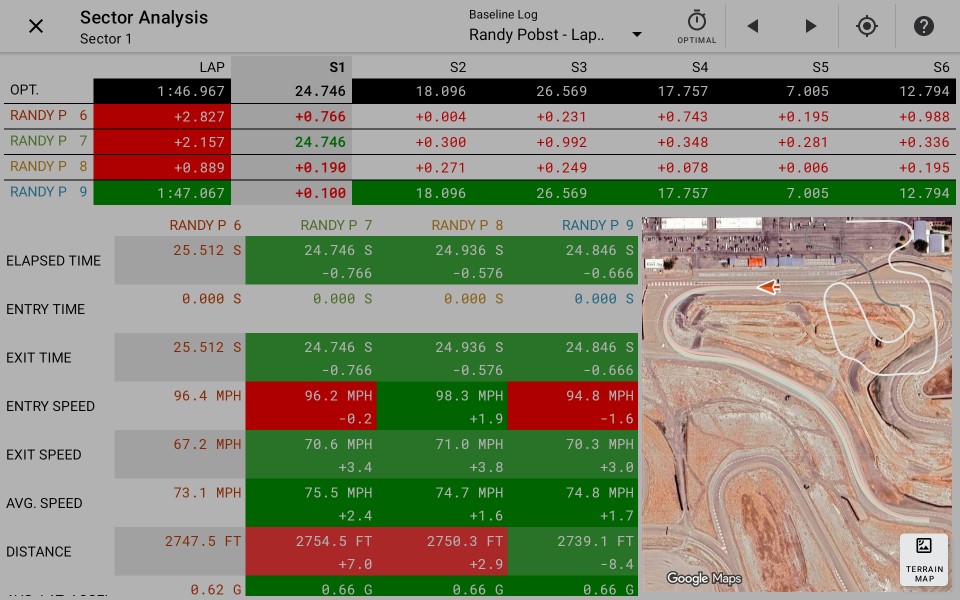Select the RANDY P 9 lap row

(480, 193)
